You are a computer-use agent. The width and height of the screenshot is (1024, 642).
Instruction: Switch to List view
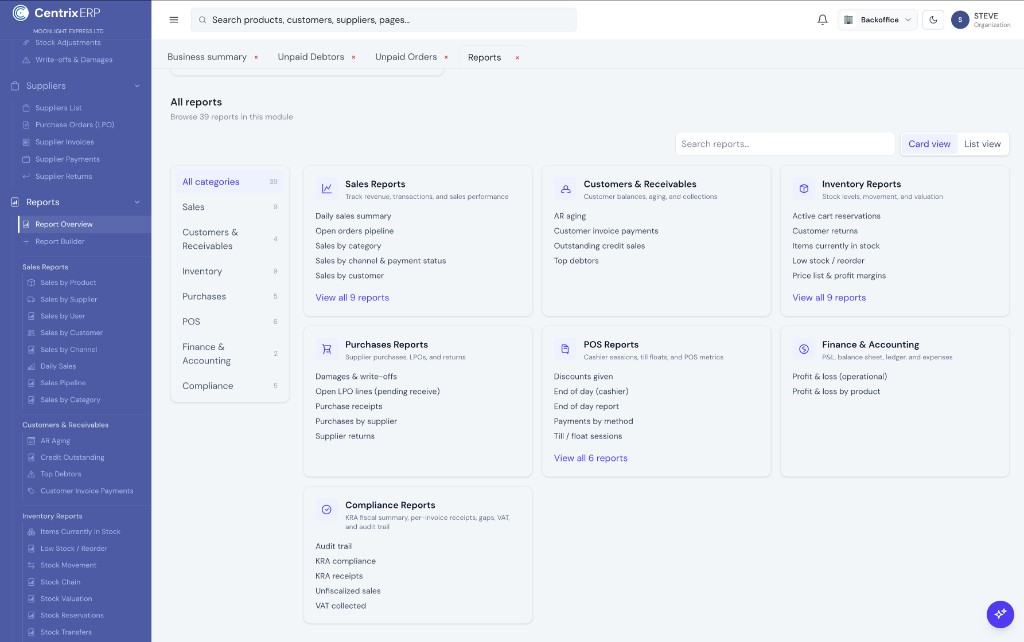[982, 144]
